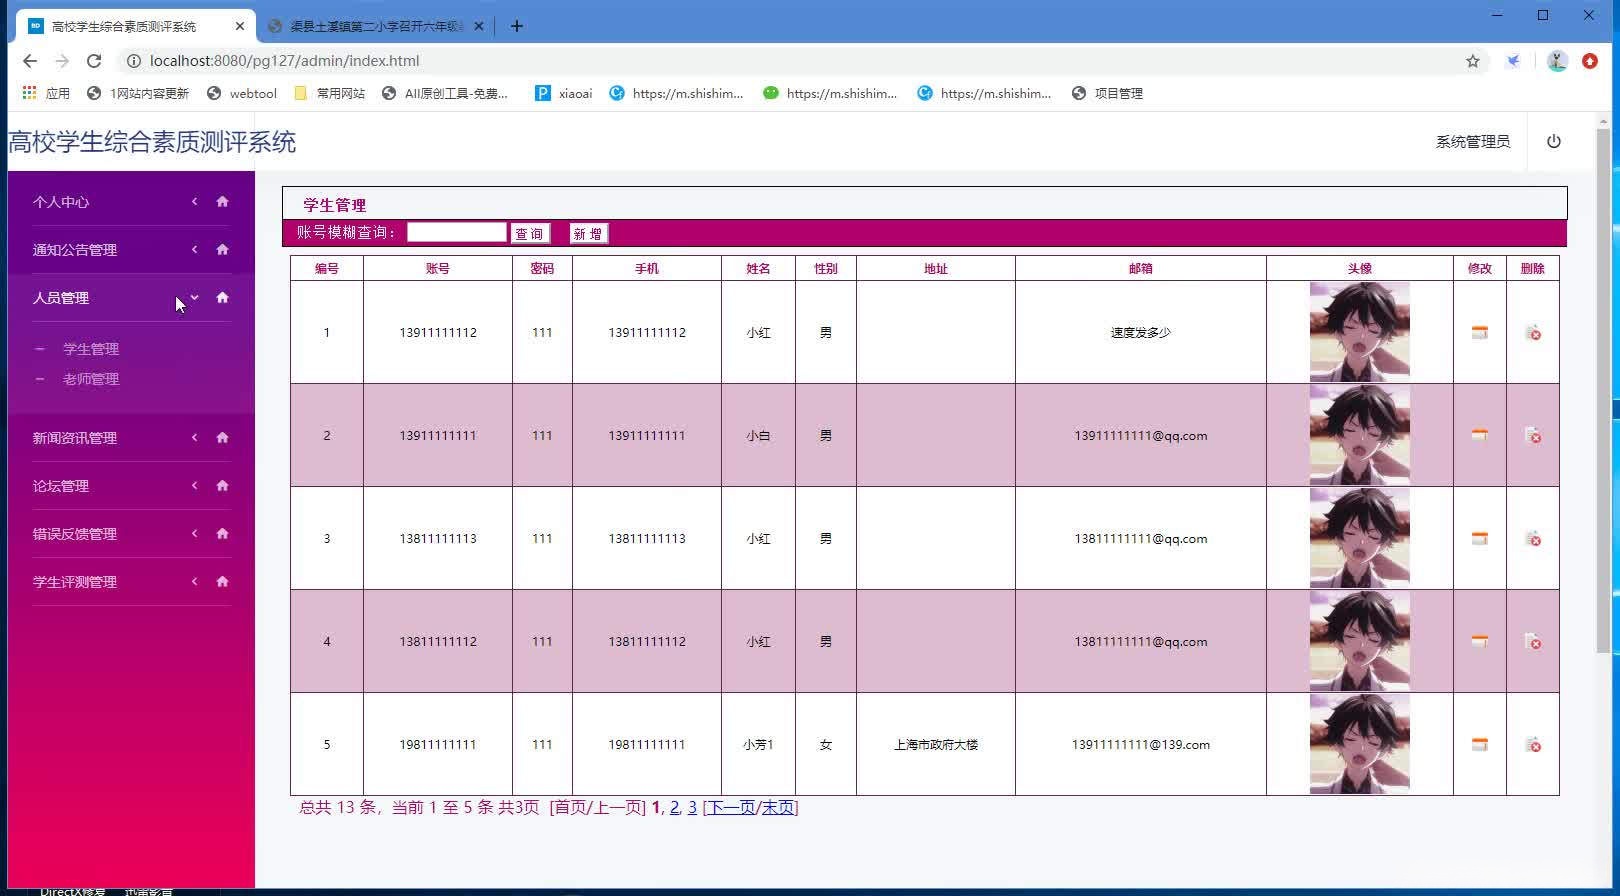Expand the 通知公告管理 menu chevron
The image size is (1620, 896).
coord(195,250)
